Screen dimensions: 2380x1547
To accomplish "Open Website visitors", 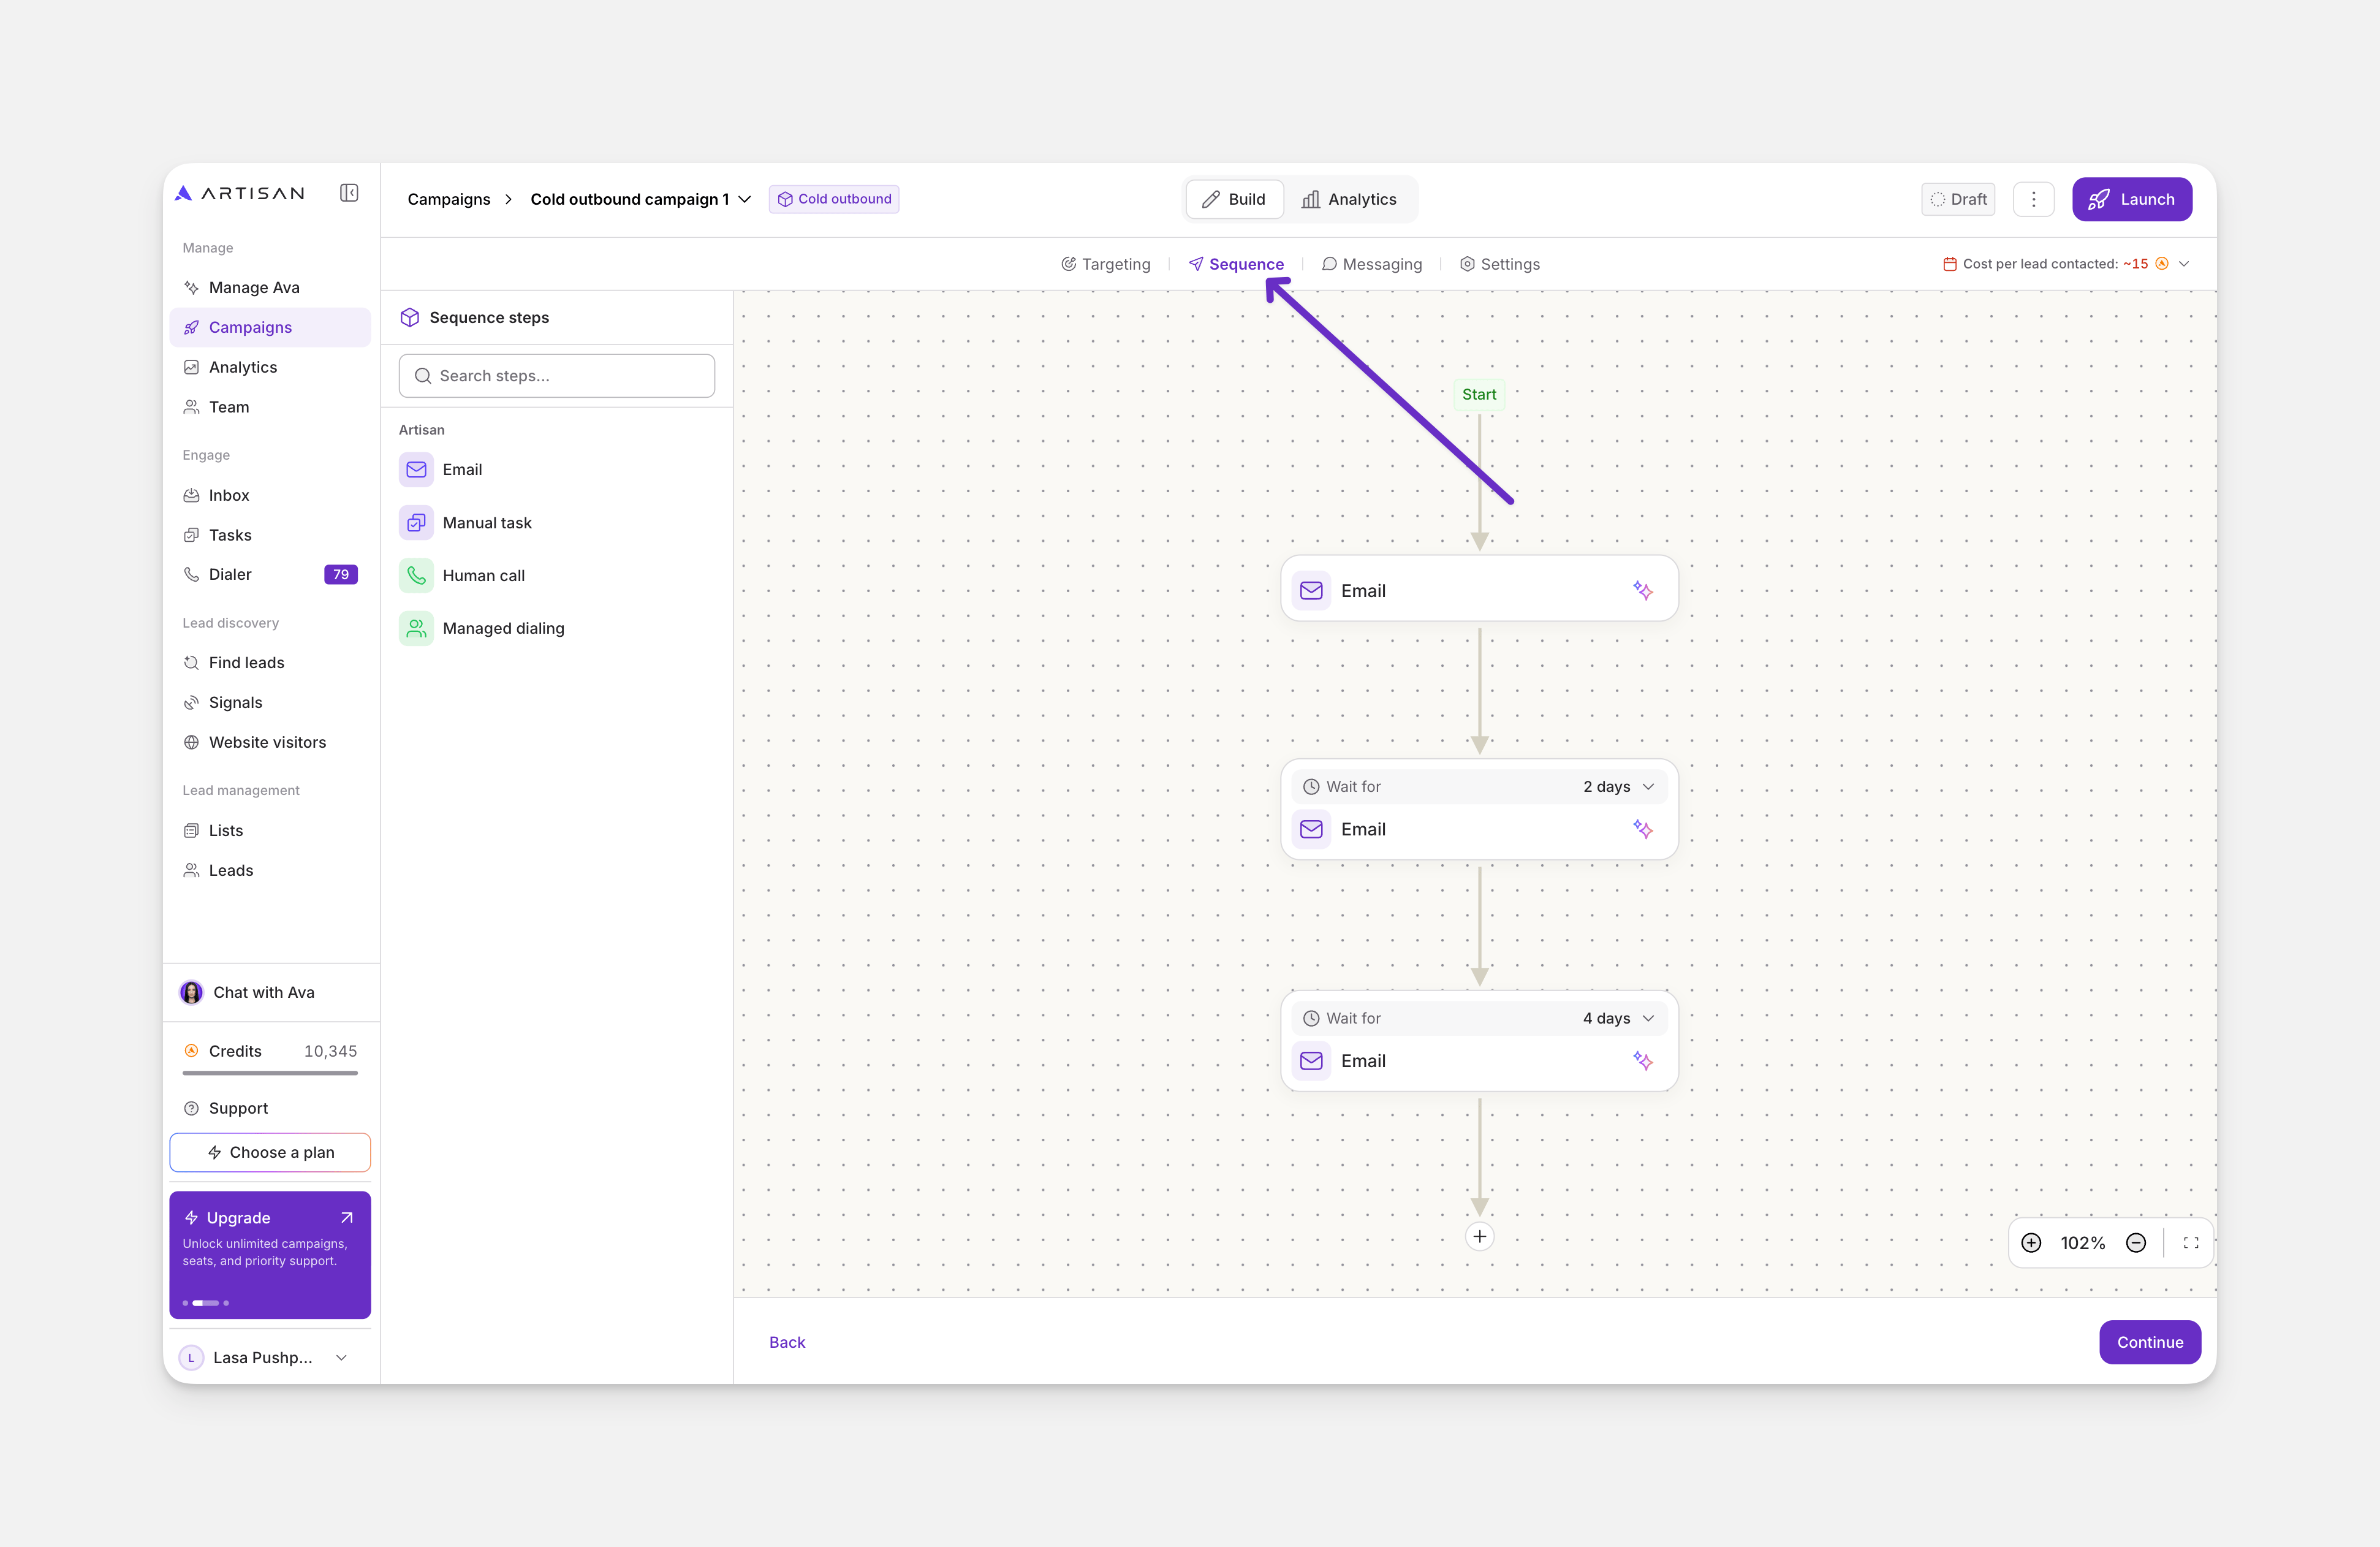I will click(270, 743).
